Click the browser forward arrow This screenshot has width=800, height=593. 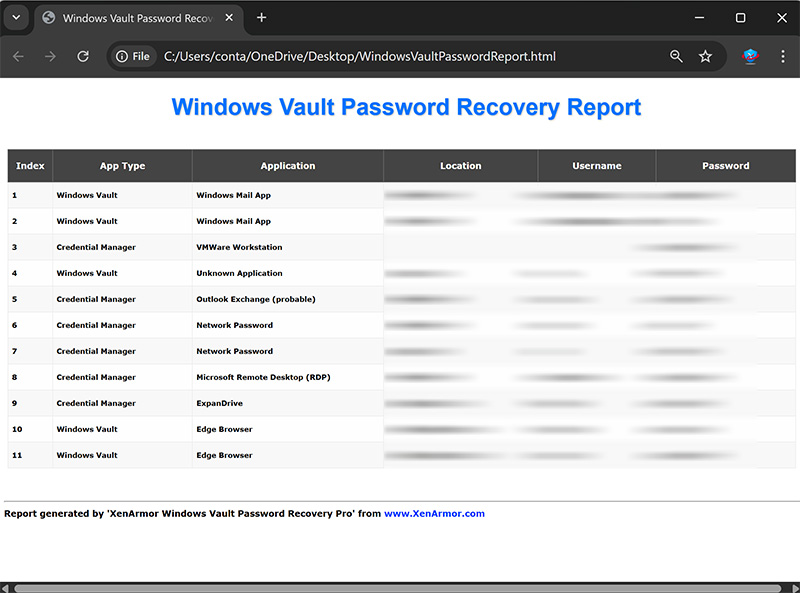[x=50, y=57]
